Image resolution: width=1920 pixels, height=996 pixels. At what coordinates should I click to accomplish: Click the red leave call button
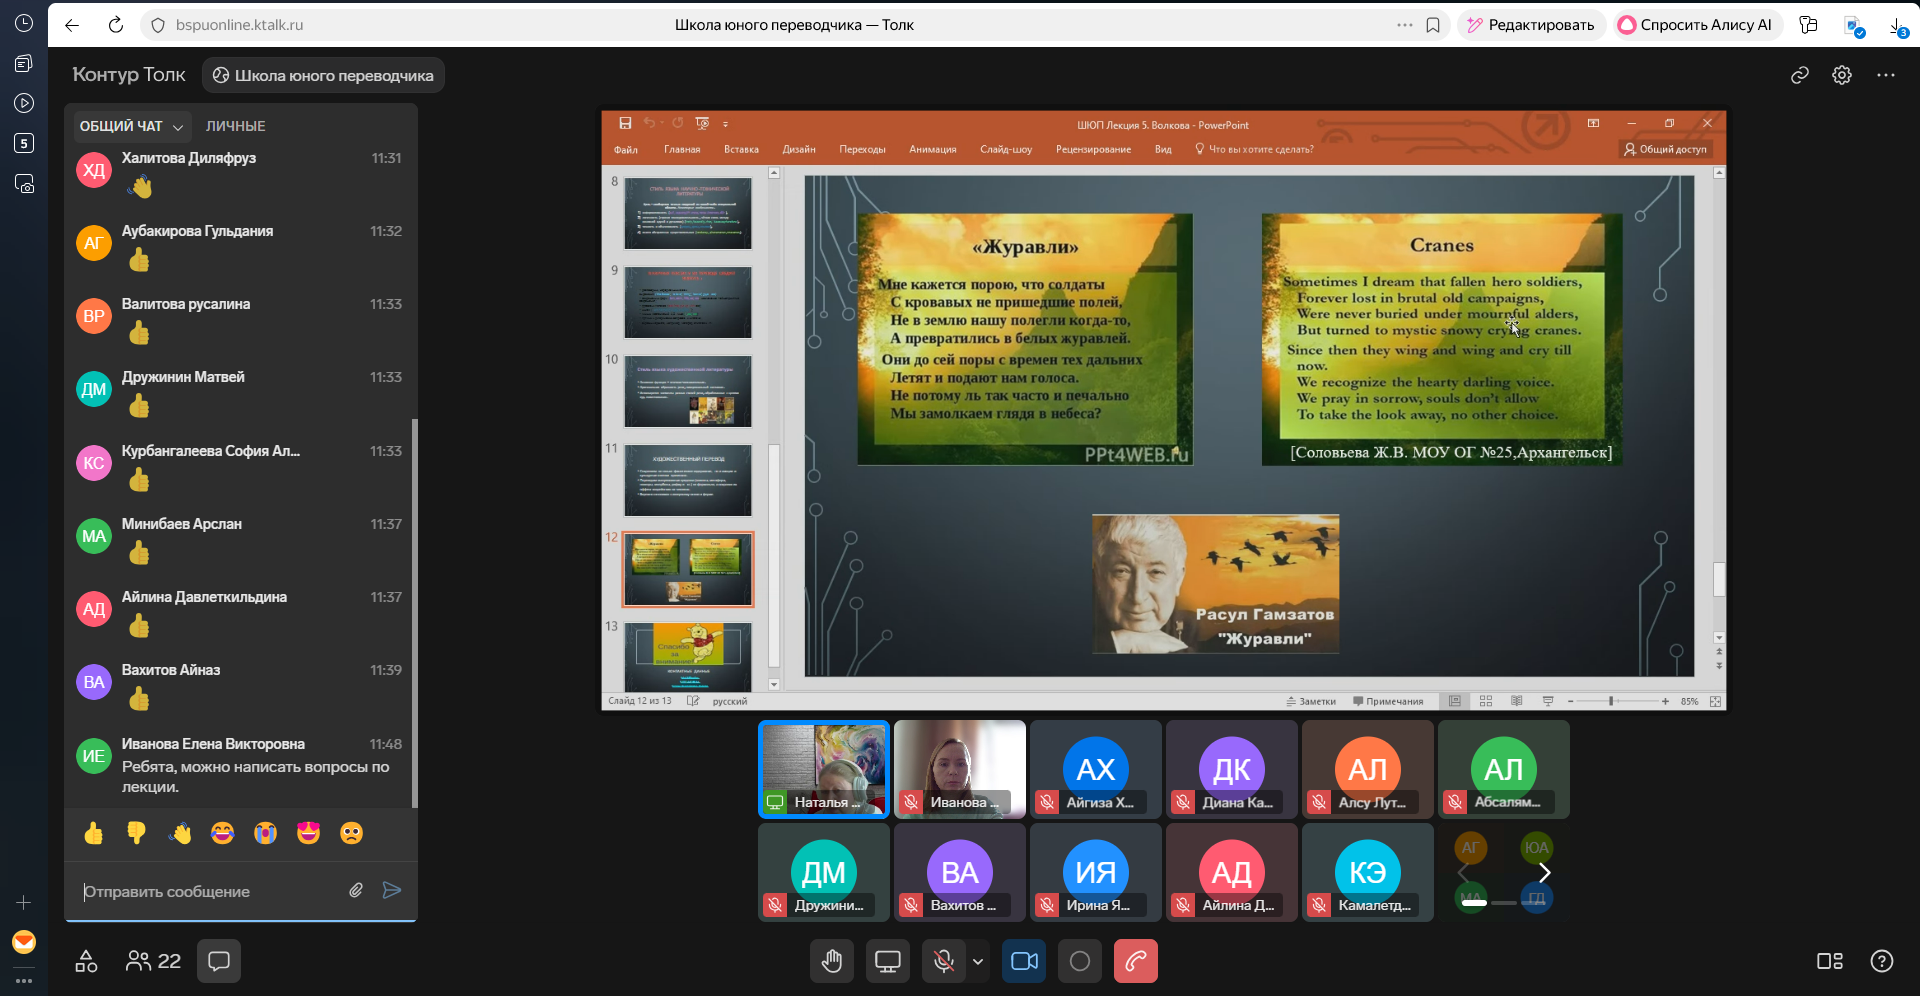pyautogui.click(x=1135, y=961)
